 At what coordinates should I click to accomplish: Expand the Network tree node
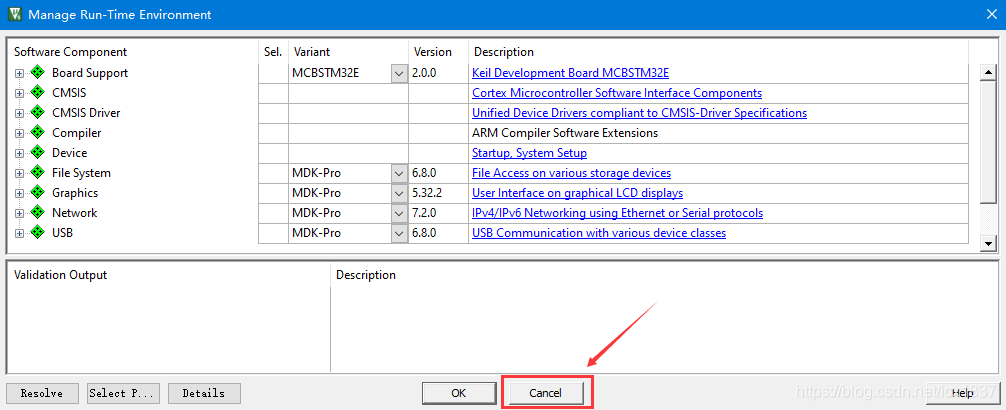[19, 213]
